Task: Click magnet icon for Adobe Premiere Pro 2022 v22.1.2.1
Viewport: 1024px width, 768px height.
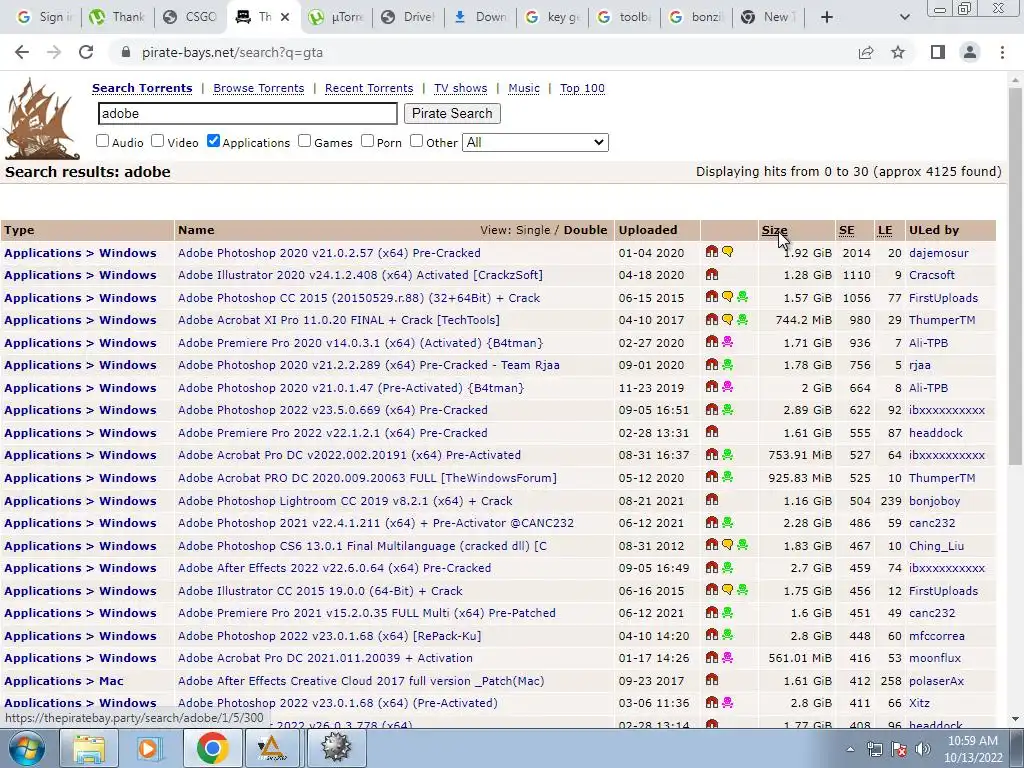Action: (712, 432)
